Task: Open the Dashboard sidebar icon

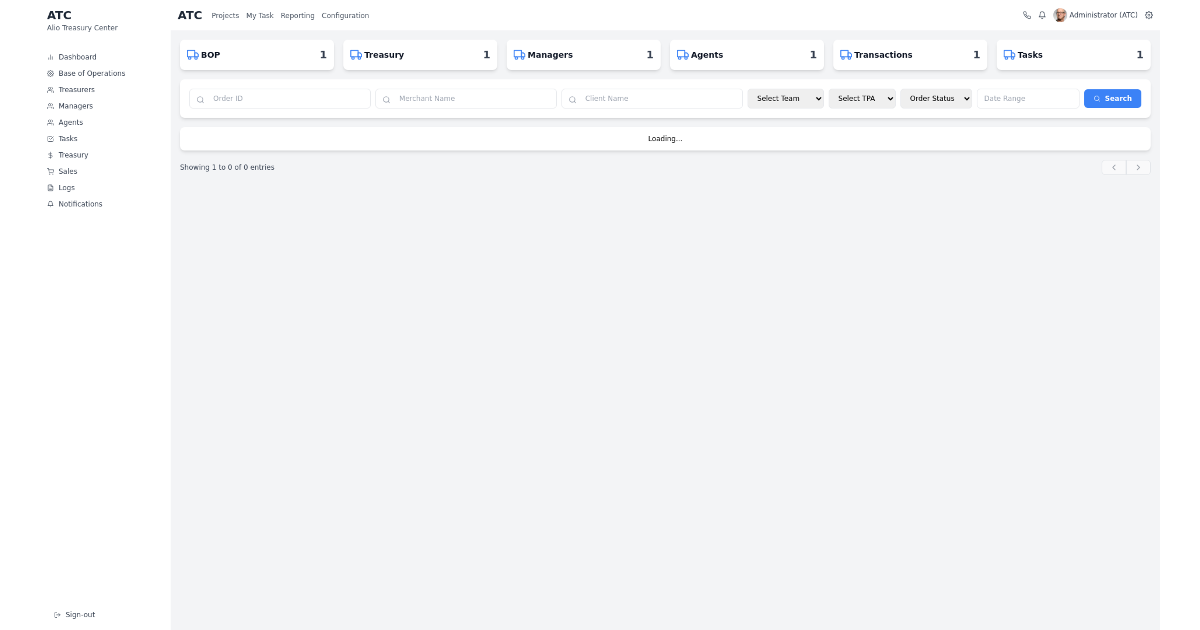Action: point(51,57)
